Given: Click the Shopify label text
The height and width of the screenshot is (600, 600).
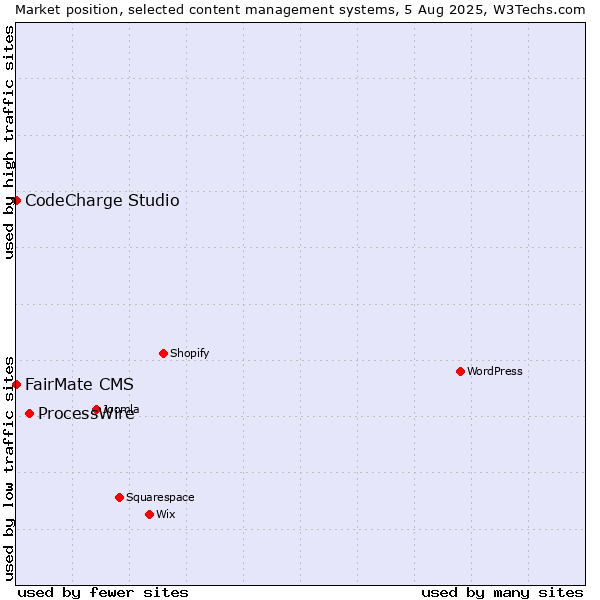Looking at the screenshot, I should 189,353.
